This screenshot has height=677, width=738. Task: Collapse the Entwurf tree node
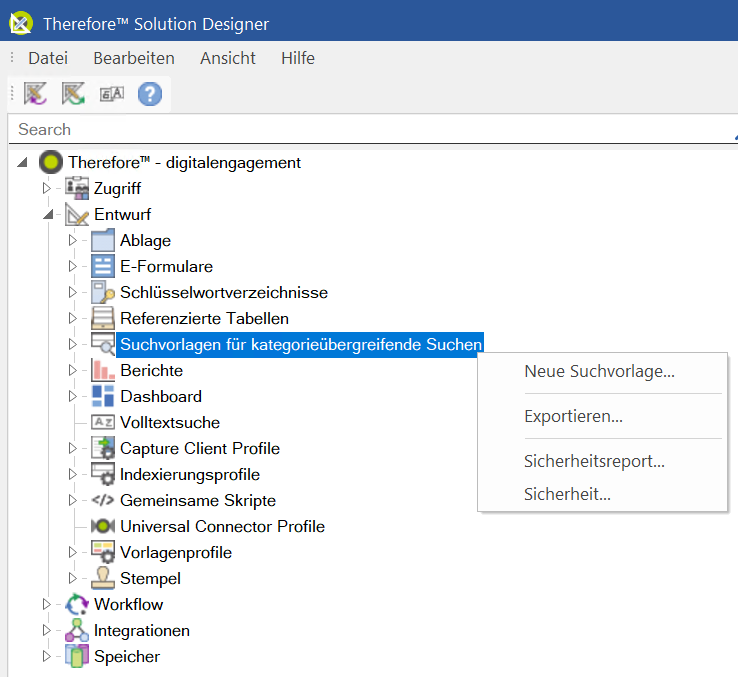pyautogui.click(x=48, y=214)
